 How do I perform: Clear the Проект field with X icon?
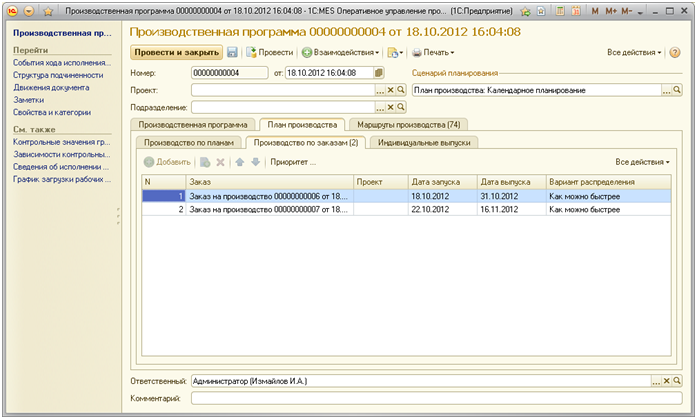coord(390,90)
